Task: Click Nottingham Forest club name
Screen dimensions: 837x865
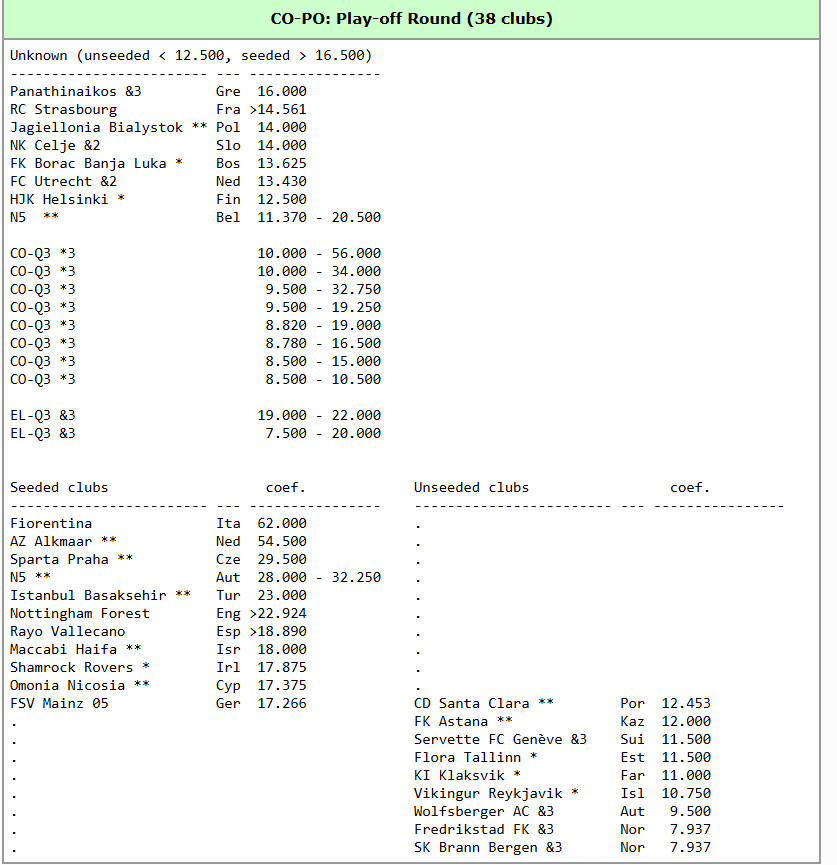Action: click(x=80, y=613)
